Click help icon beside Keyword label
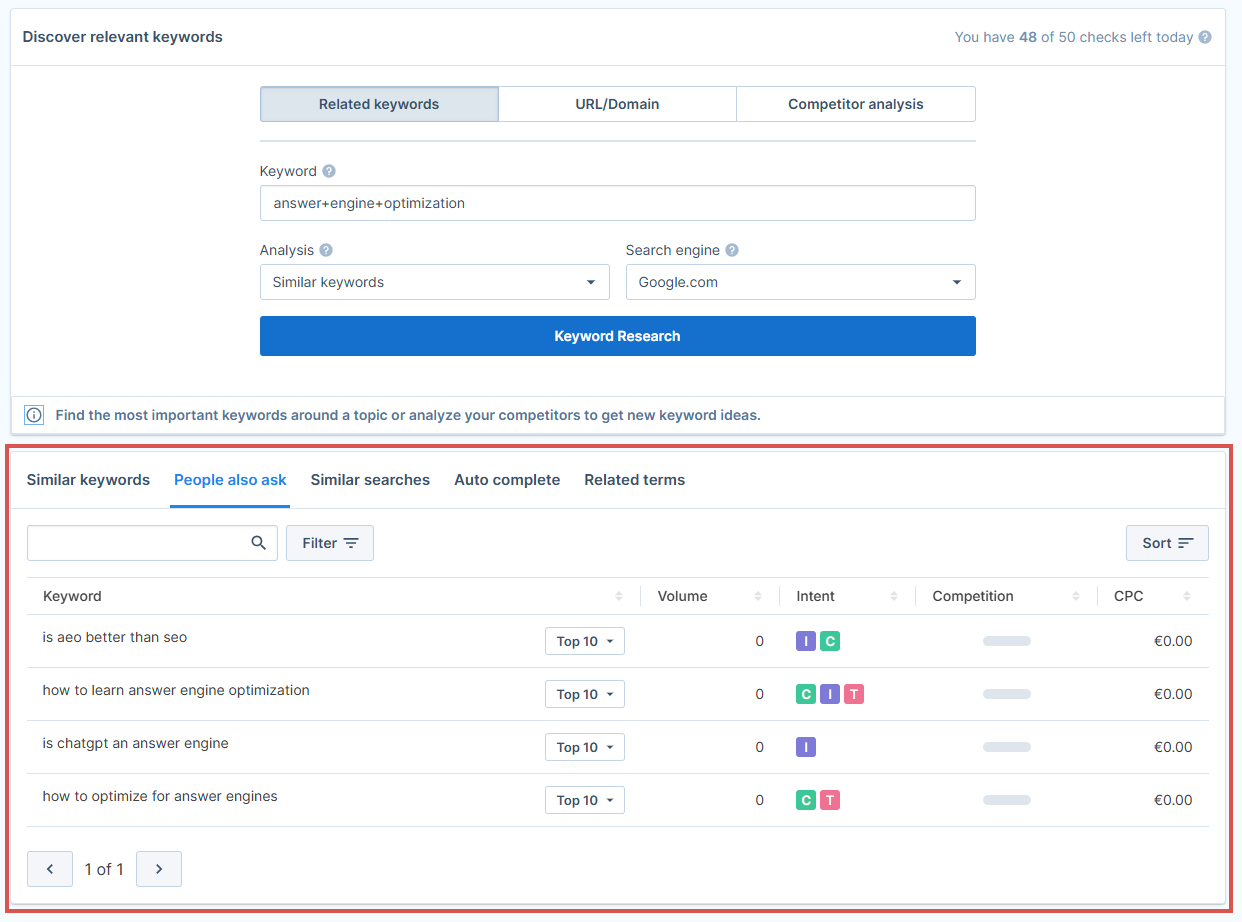 pos(329,171)
